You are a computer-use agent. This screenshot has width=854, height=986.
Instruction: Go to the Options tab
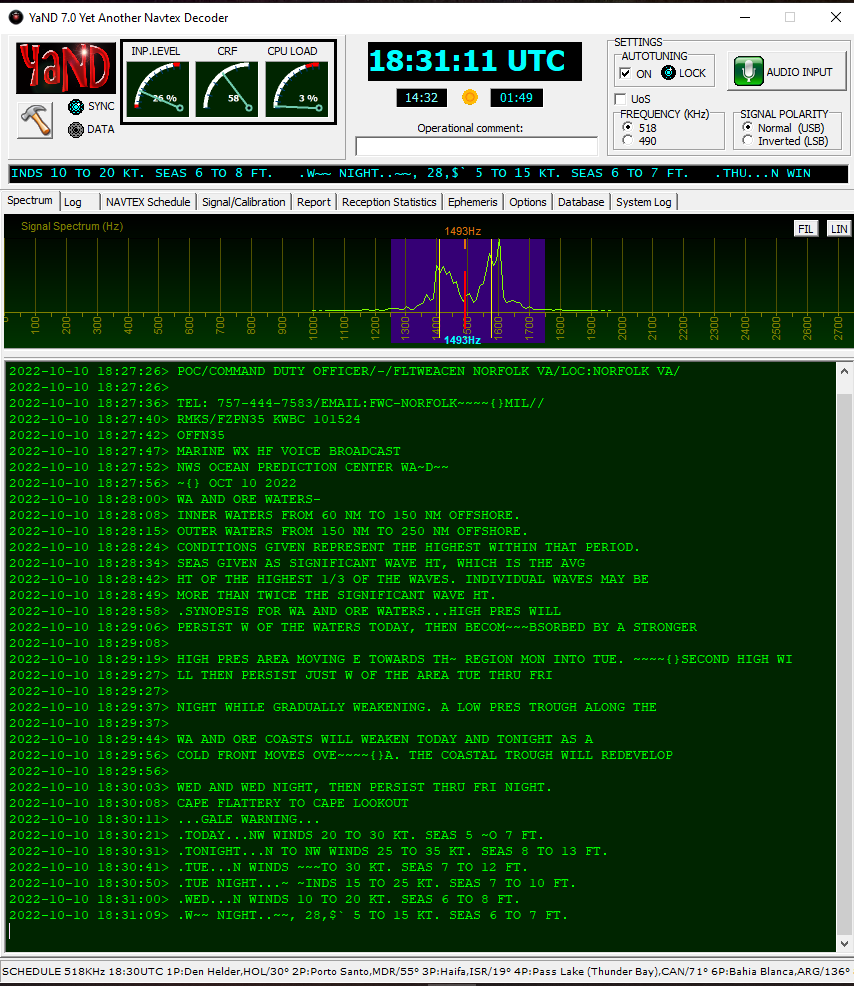[528, 202]
